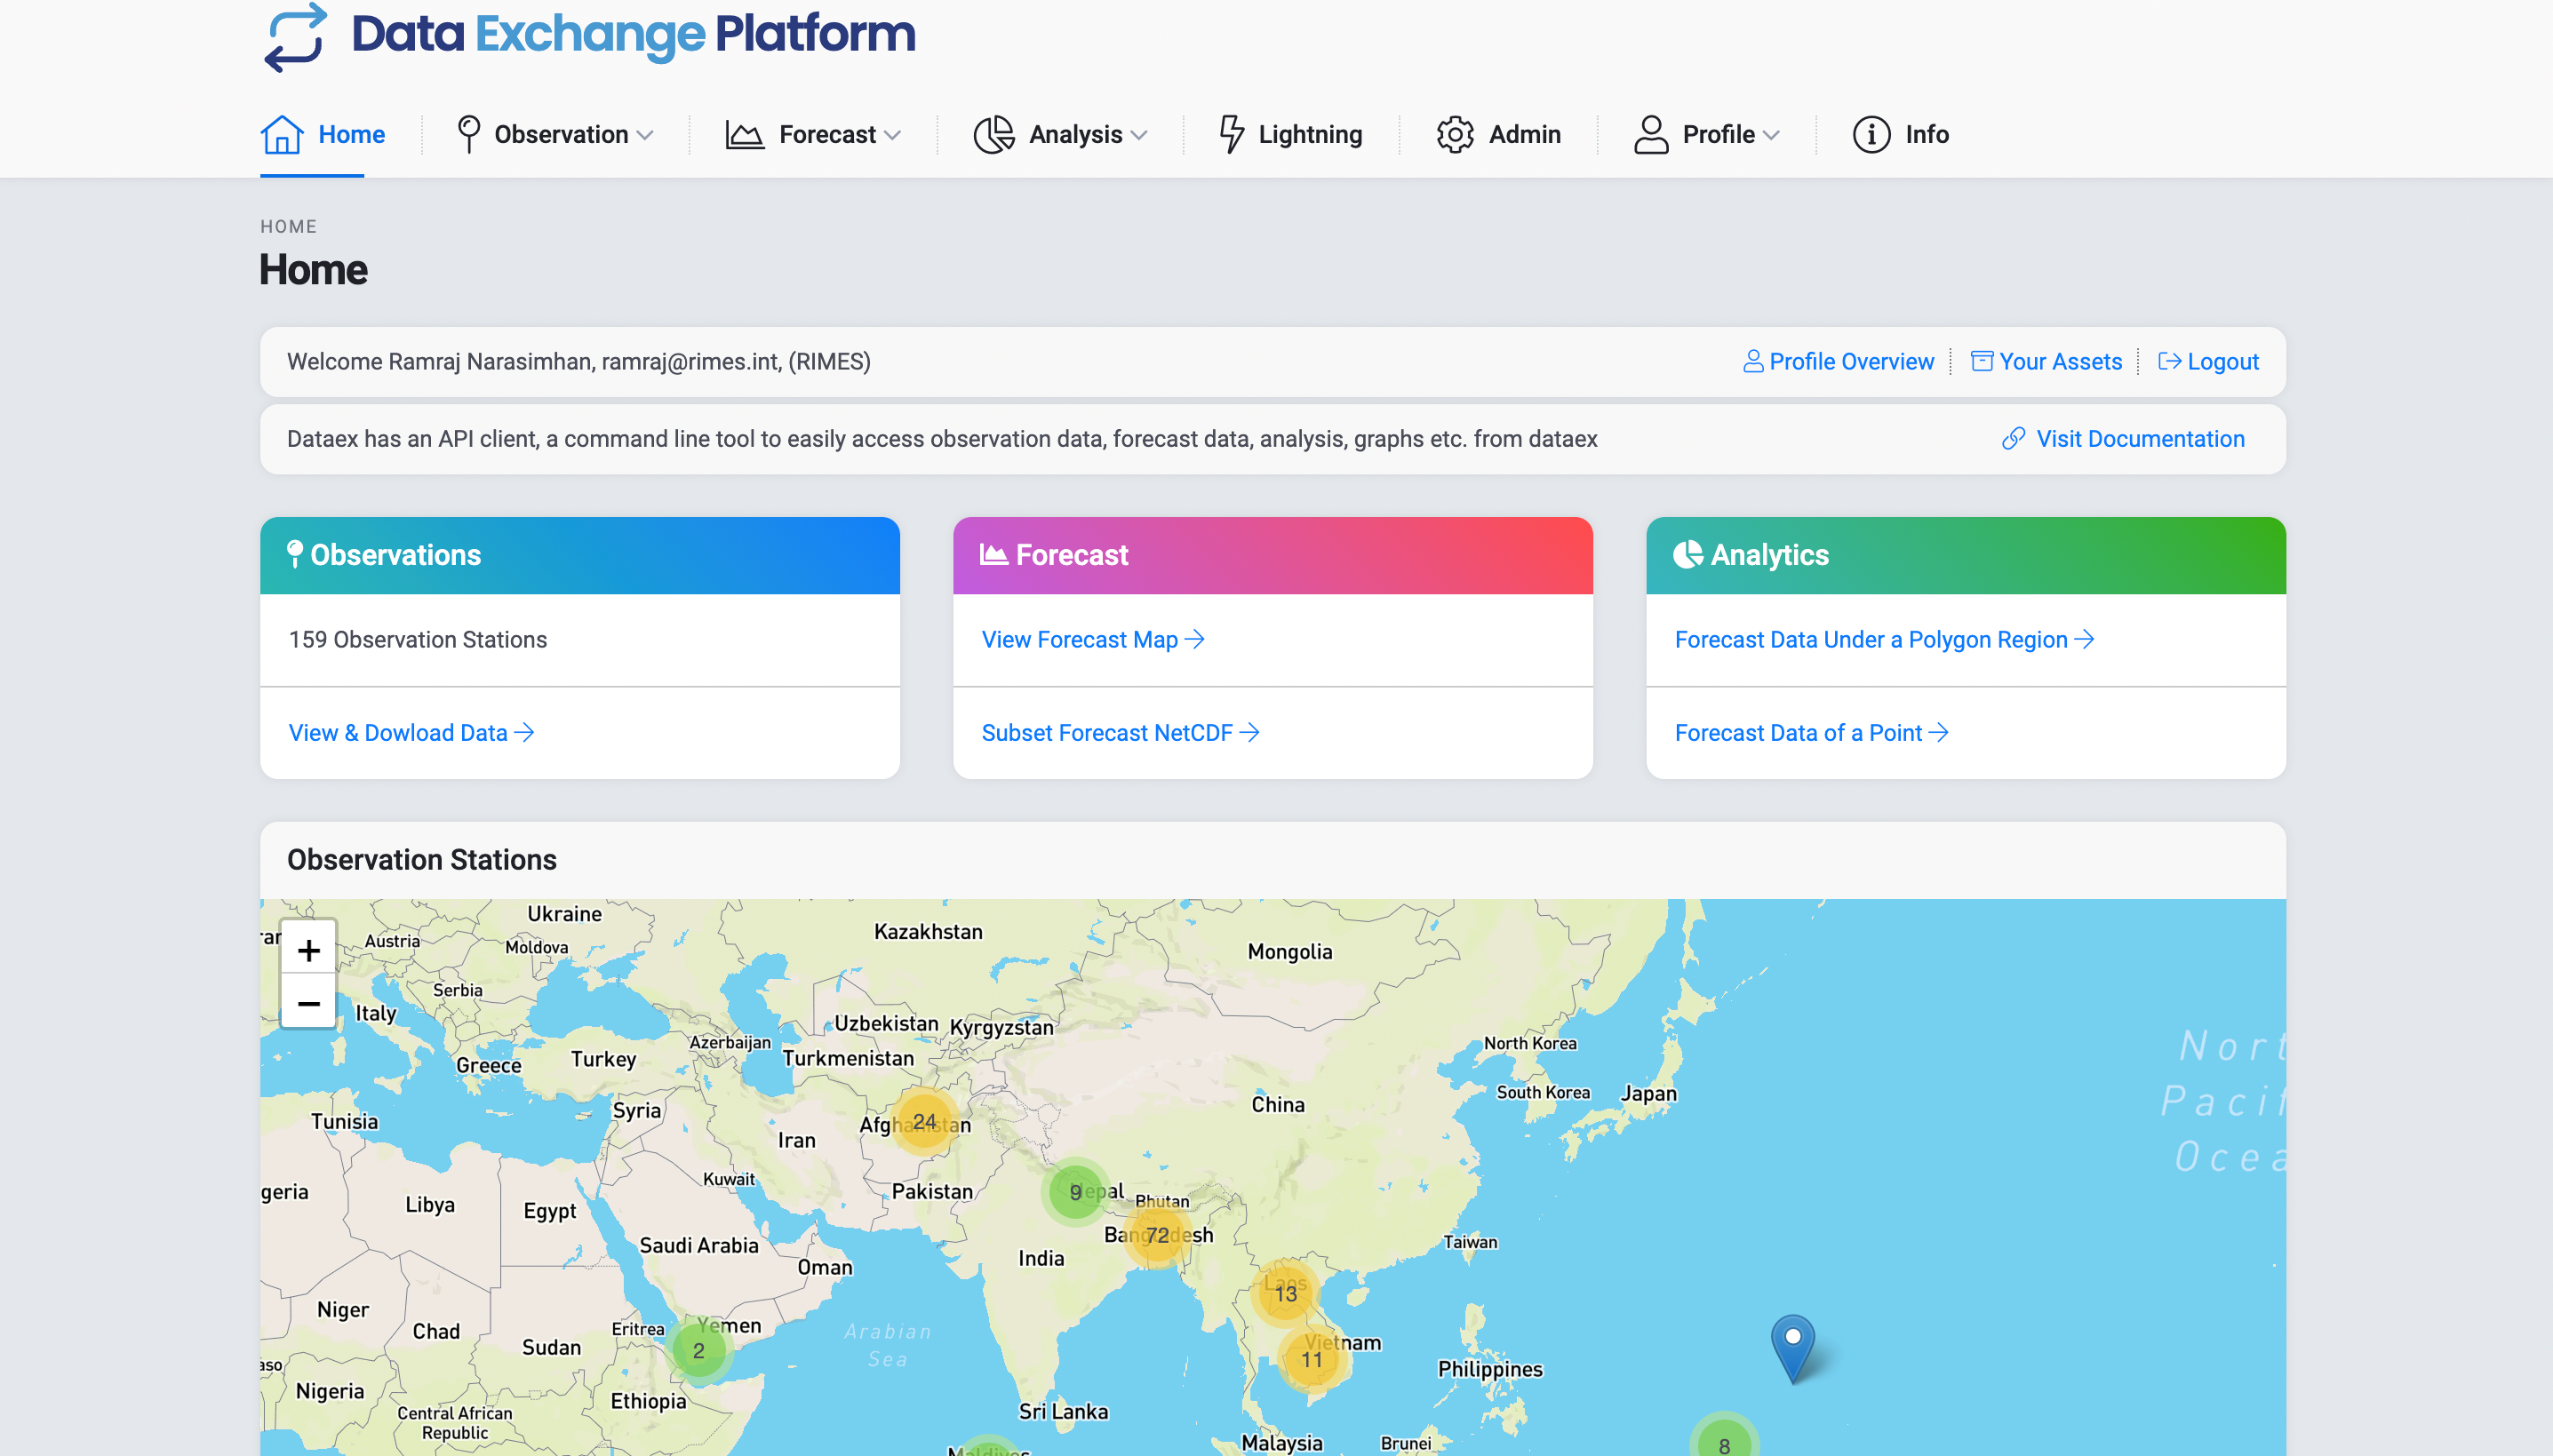Click the Profile user icon in navbar
This screenshot has width=2553, height=1456.
1651,134
